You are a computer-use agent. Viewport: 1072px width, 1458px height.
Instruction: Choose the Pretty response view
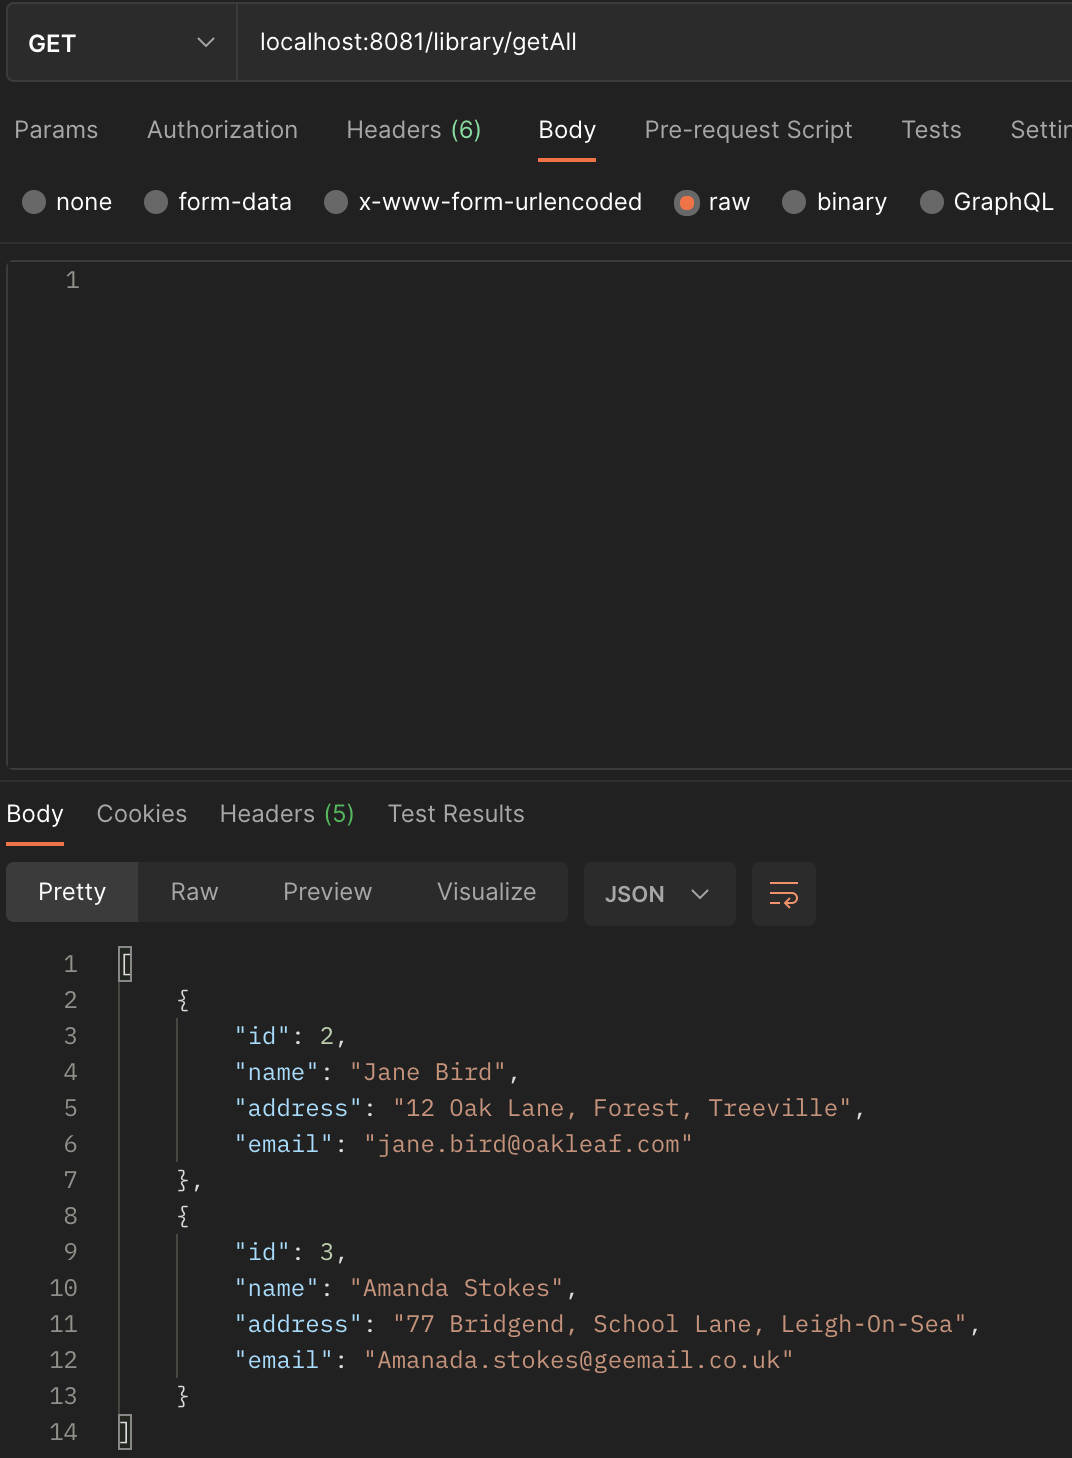pos(72,892)
